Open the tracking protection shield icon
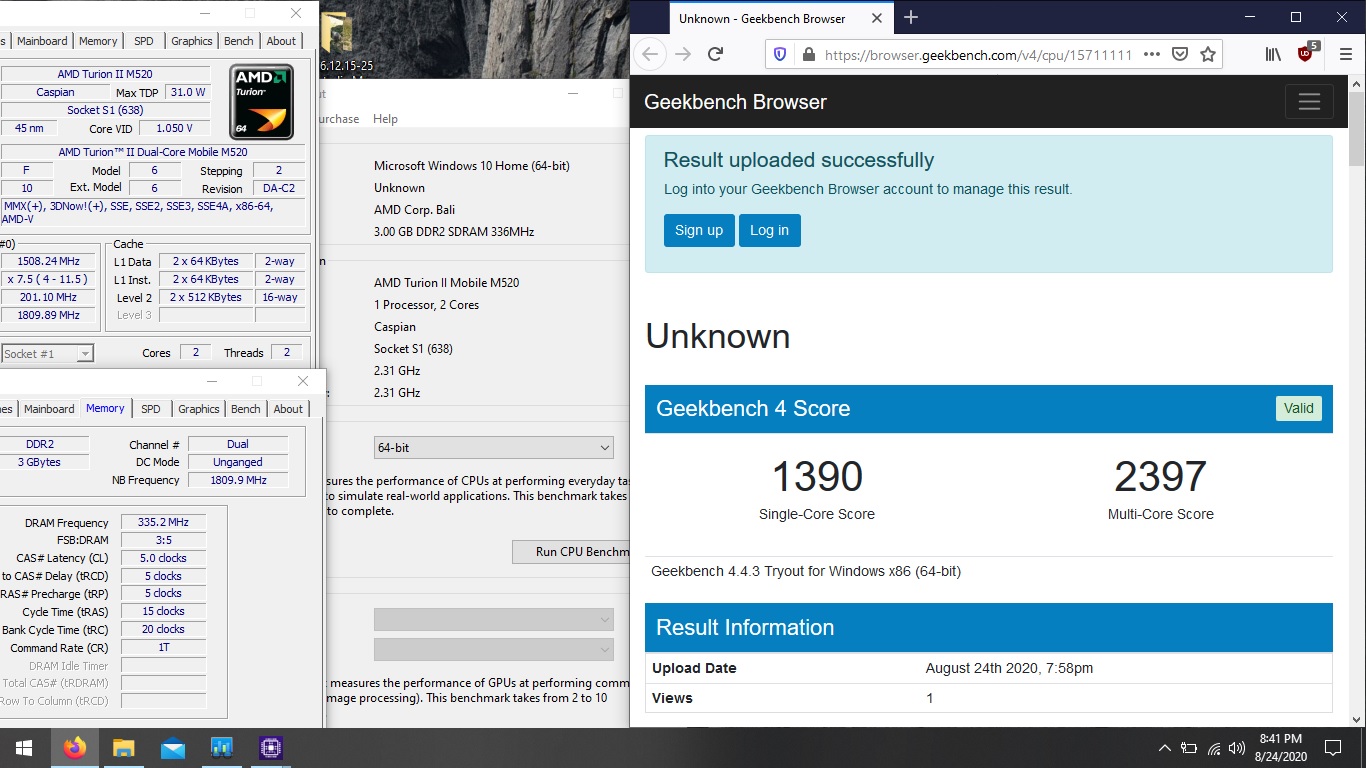Viewport: 1366px width, 768px height. (781, 54)
